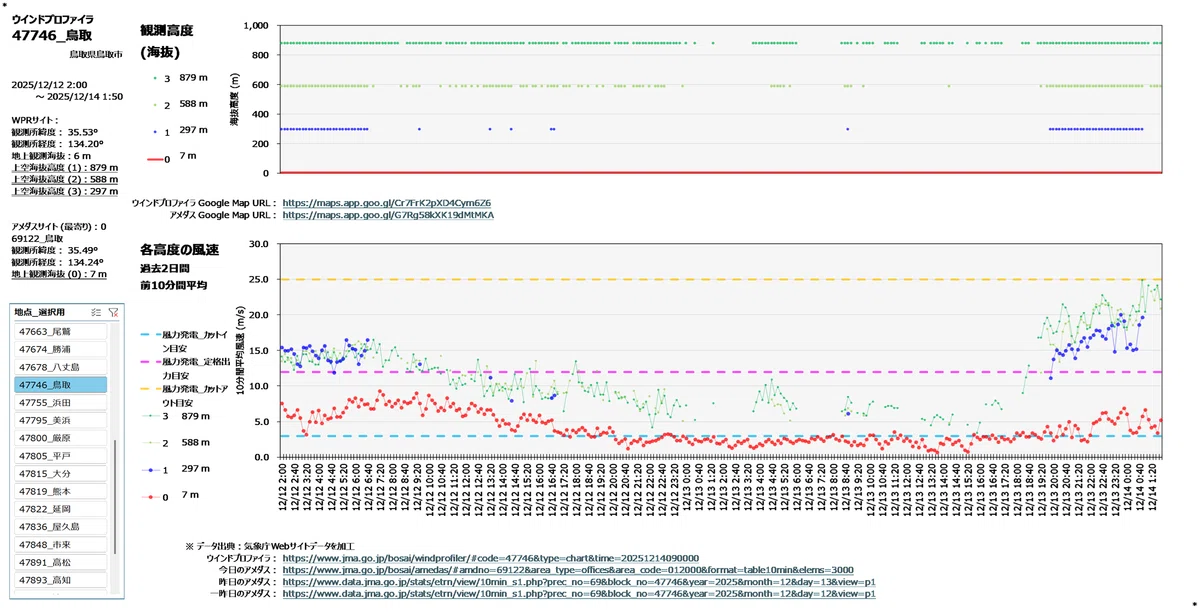Select station 47674_勝浦 in the slicer
The height and width of the screenshot is (612, 1200).
(x=60, y=349)
